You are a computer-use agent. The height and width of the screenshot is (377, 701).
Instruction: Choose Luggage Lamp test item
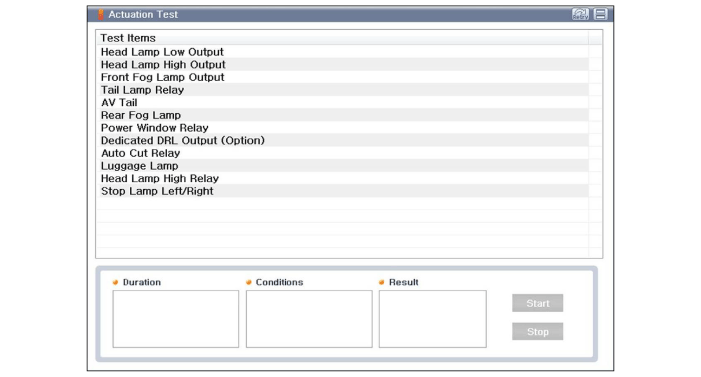click(x=342, y=165)
